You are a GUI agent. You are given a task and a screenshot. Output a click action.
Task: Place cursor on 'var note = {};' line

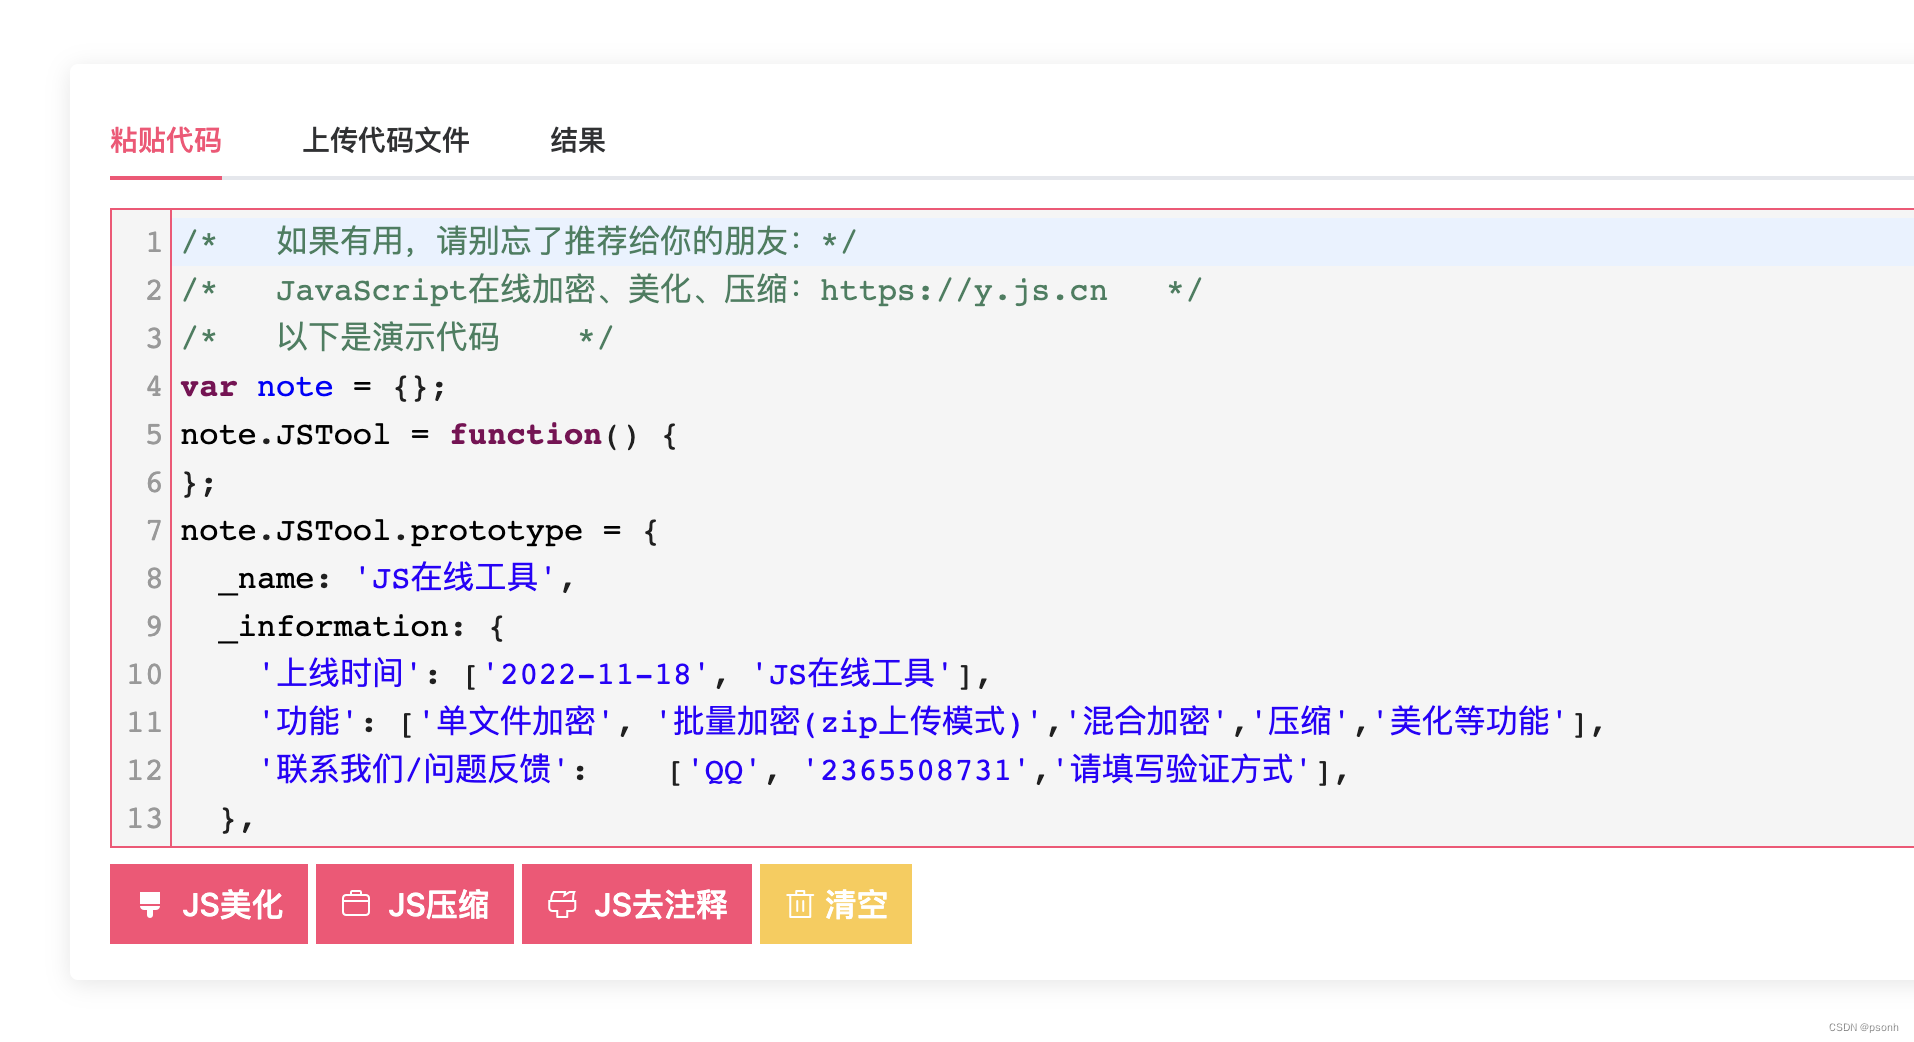(x=313, y=387)
